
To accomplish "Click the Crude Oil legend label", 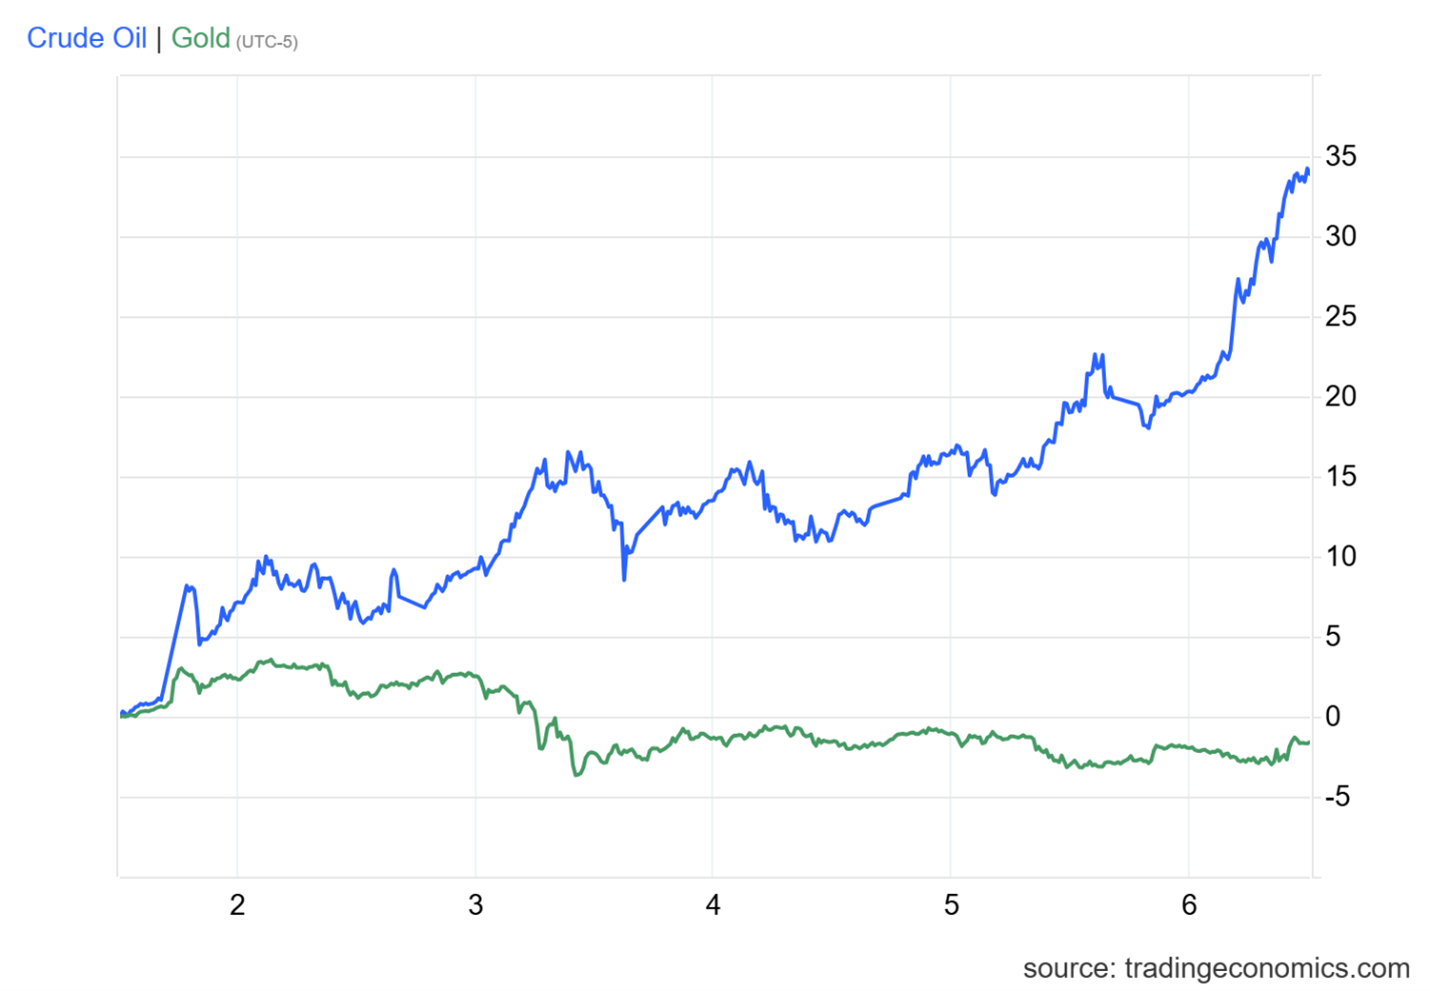I will [86, 38].
